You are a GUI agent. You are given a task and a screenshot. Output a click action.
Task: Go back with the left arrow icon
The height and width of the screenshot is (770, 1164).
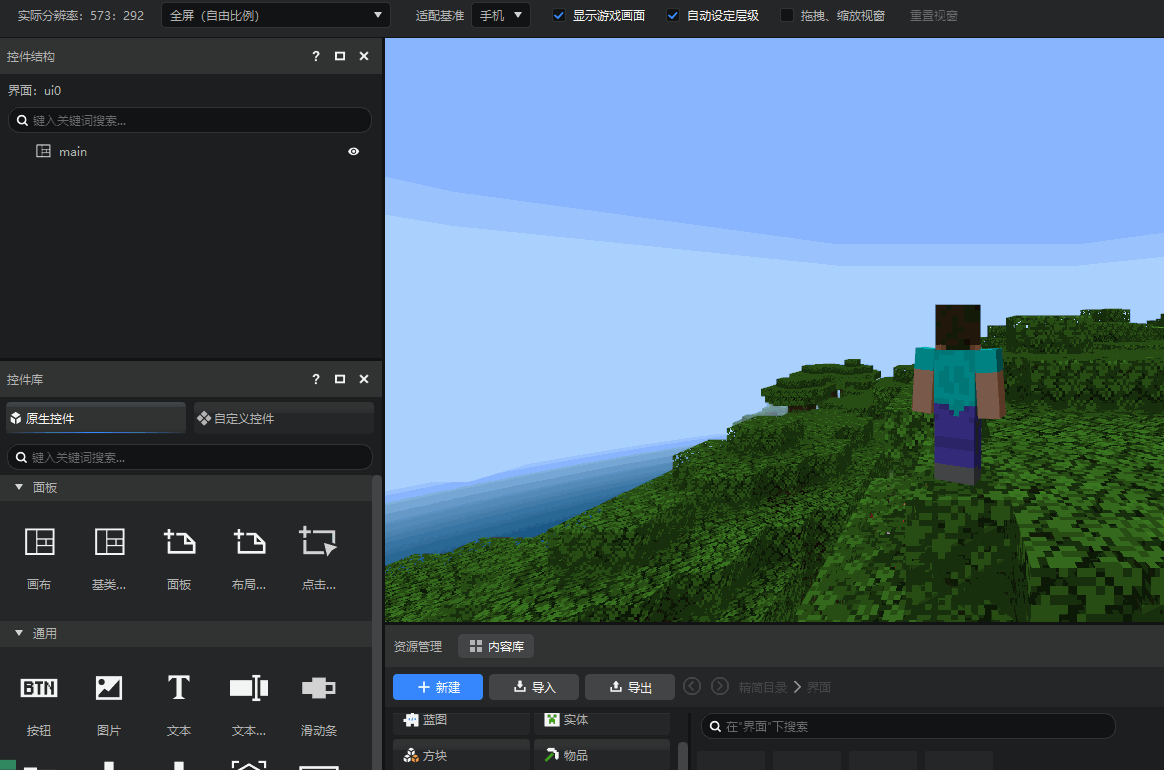click(692, 686)
